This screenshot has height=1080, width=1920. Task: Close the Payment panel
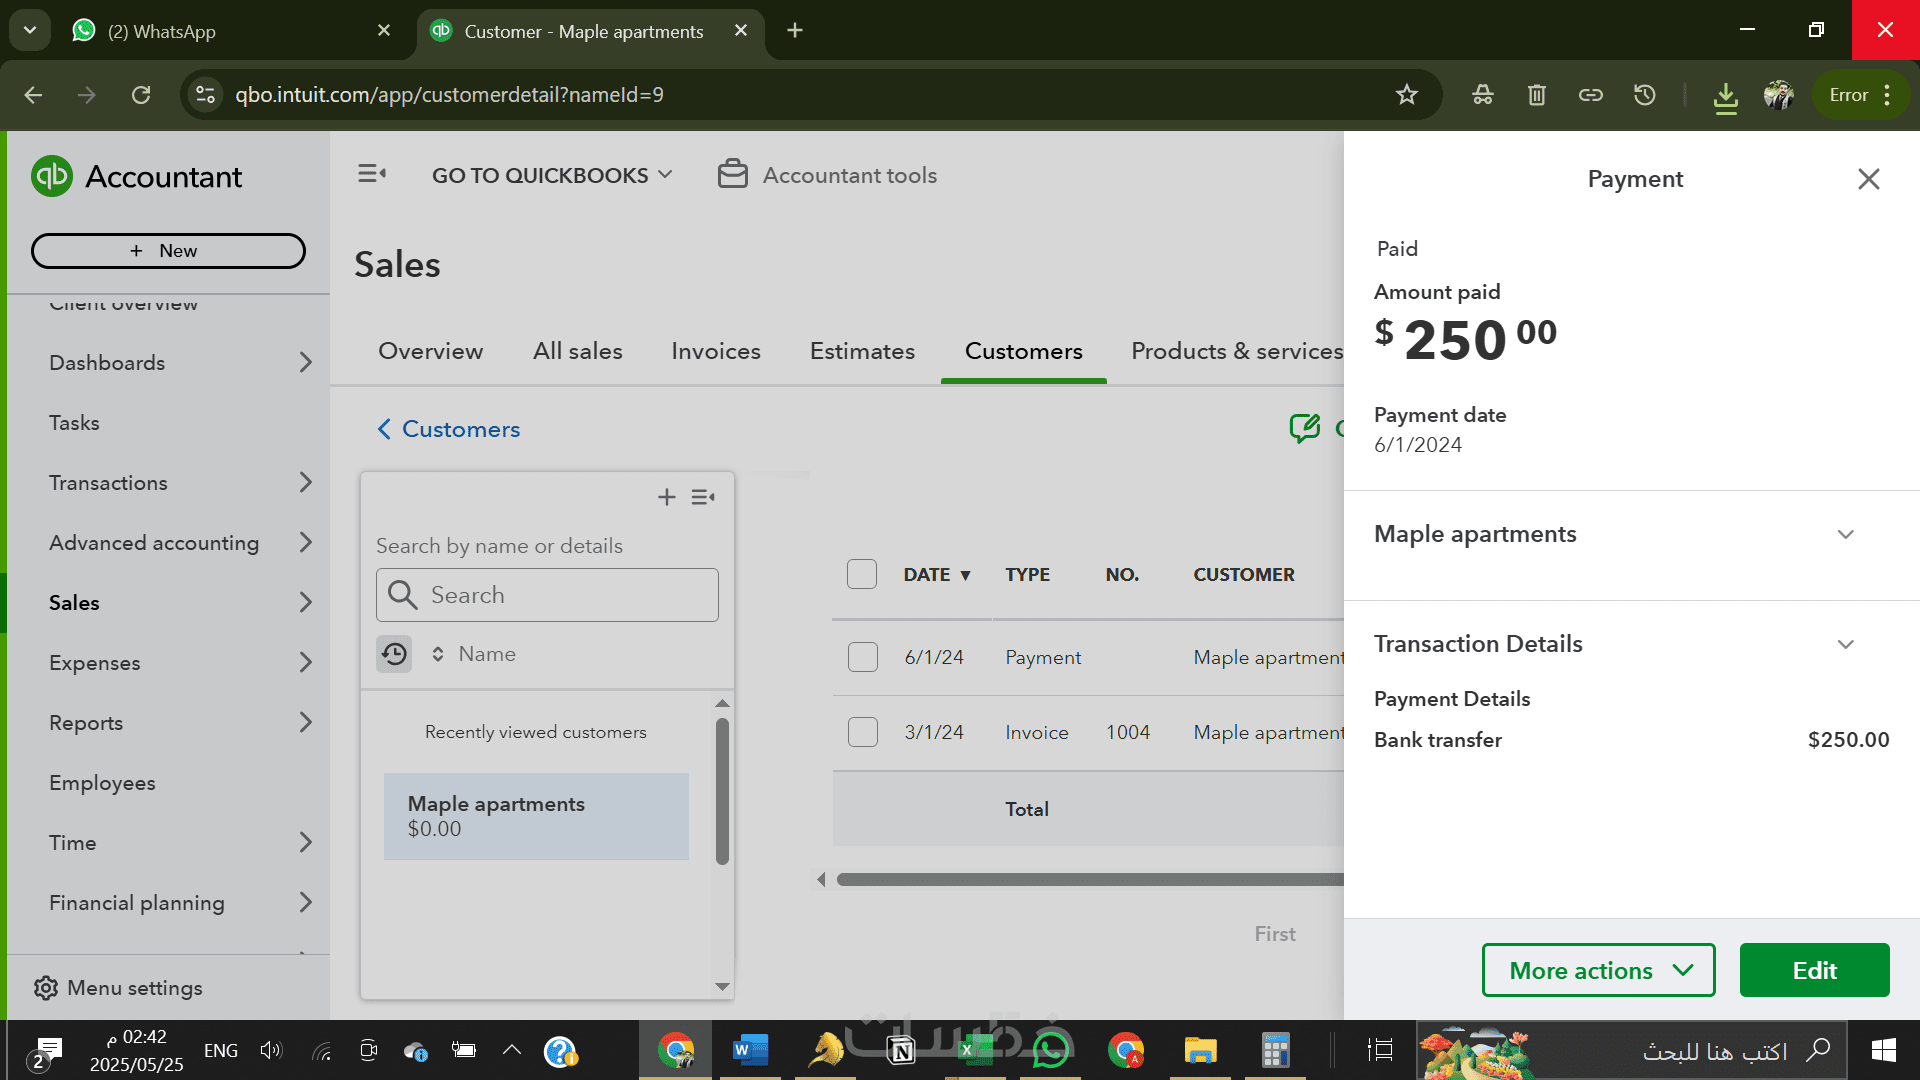(1868, 179)
